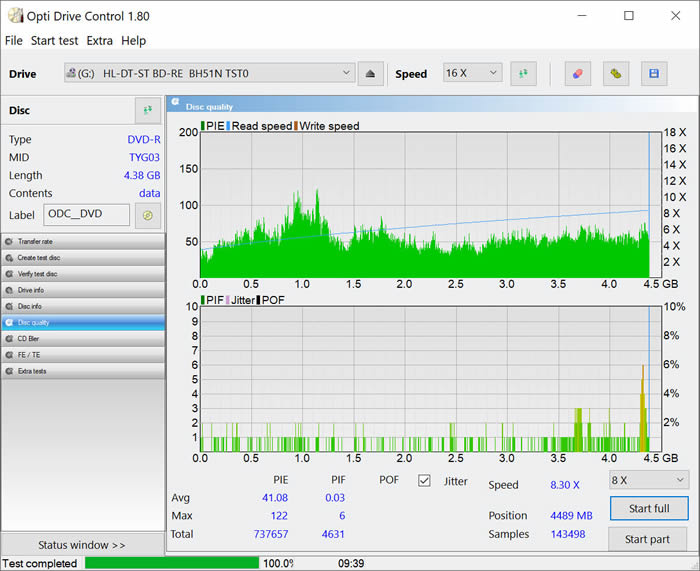Refresh disc info in Disc panel

tap(148, 110)
